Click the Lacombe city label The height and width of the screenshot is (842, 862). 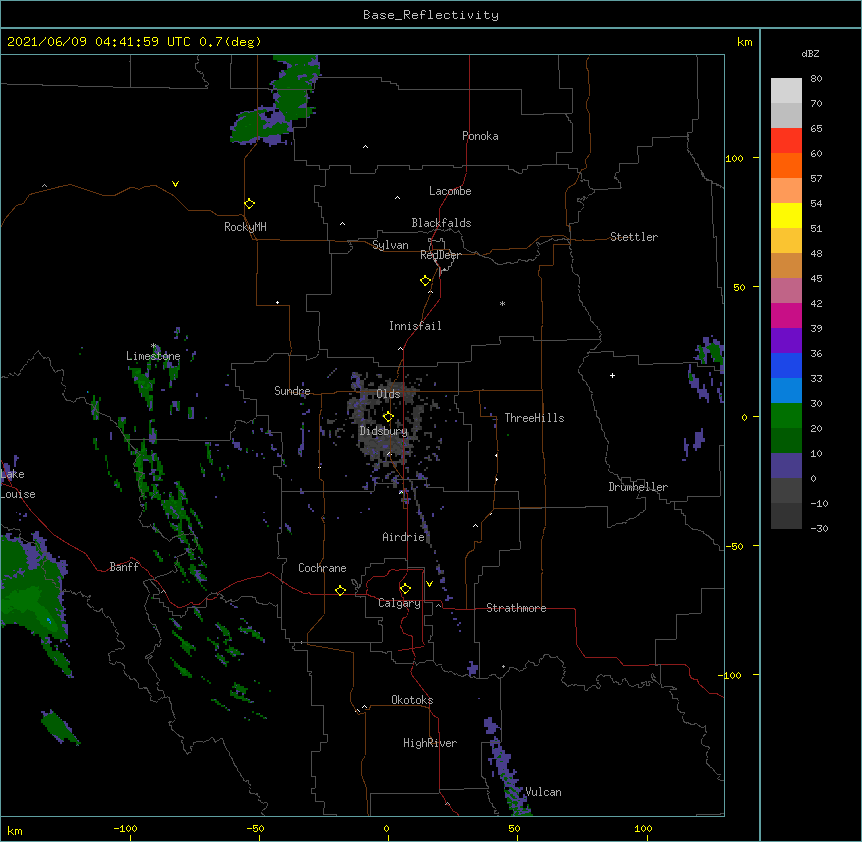tap(450, 191)
